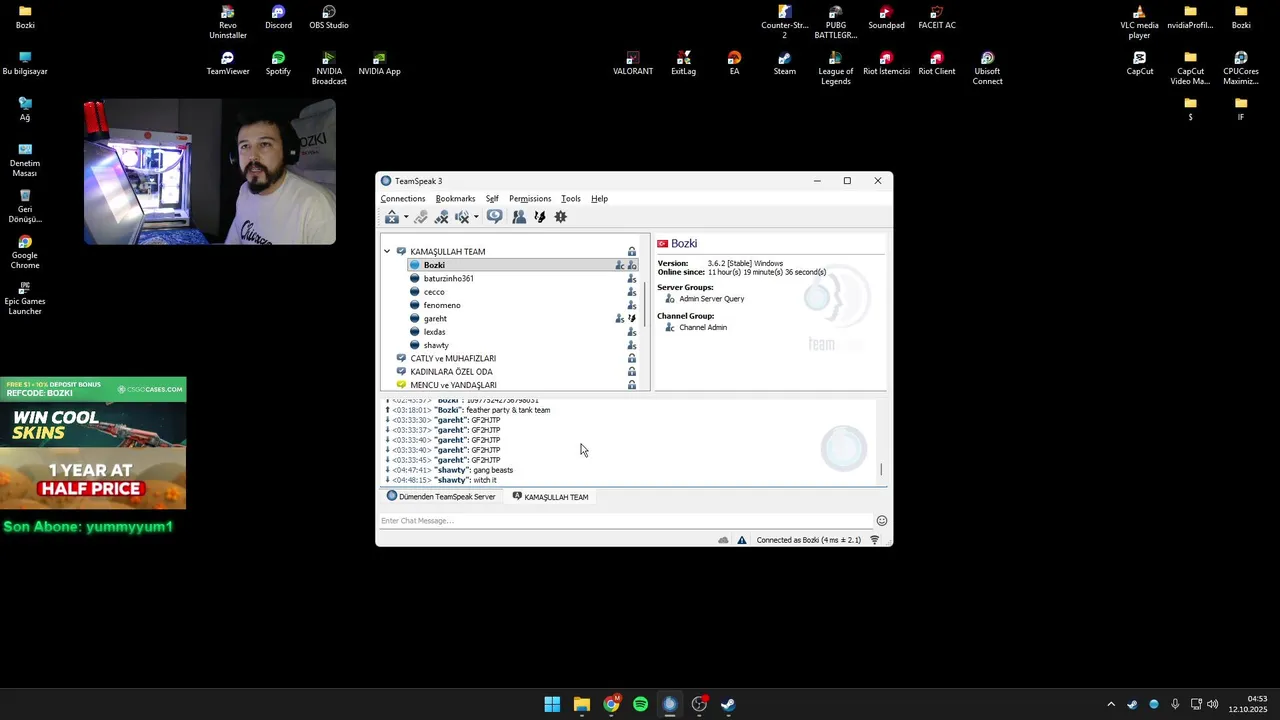The height and width of the screenshot is (720, 1280).
Task: Switch to Dümenden TeamSpeak Server chat tab
Action: coord(441,497)
